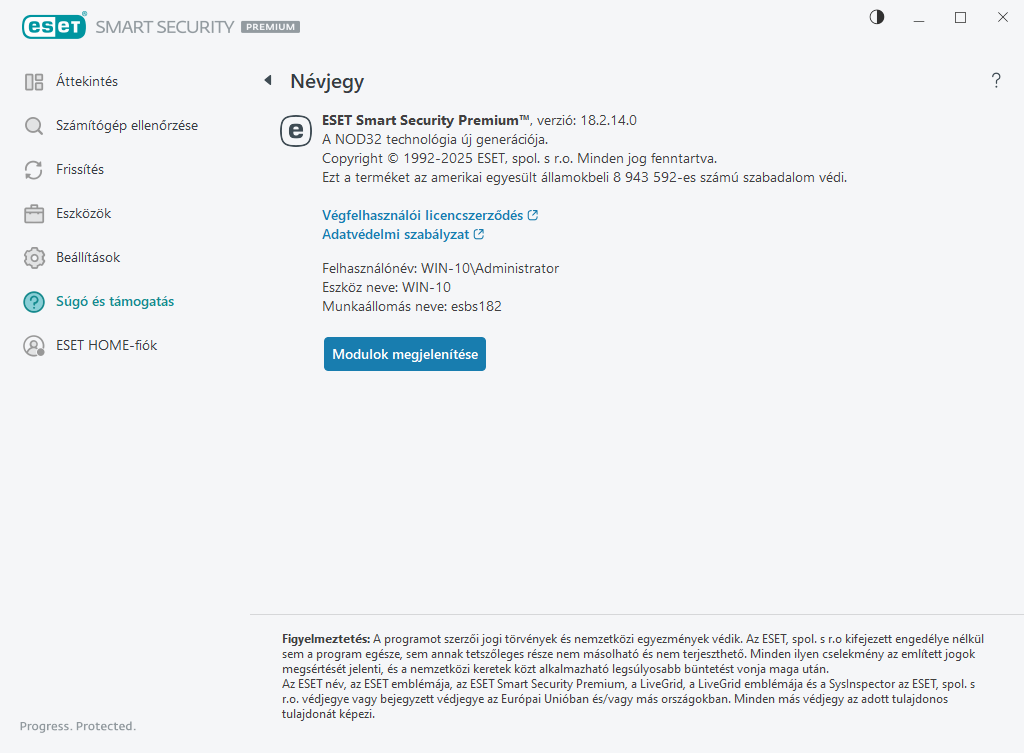
Task: Click the ESET logo in title bar
Action: pyautogui.click(x=53, y=27)
